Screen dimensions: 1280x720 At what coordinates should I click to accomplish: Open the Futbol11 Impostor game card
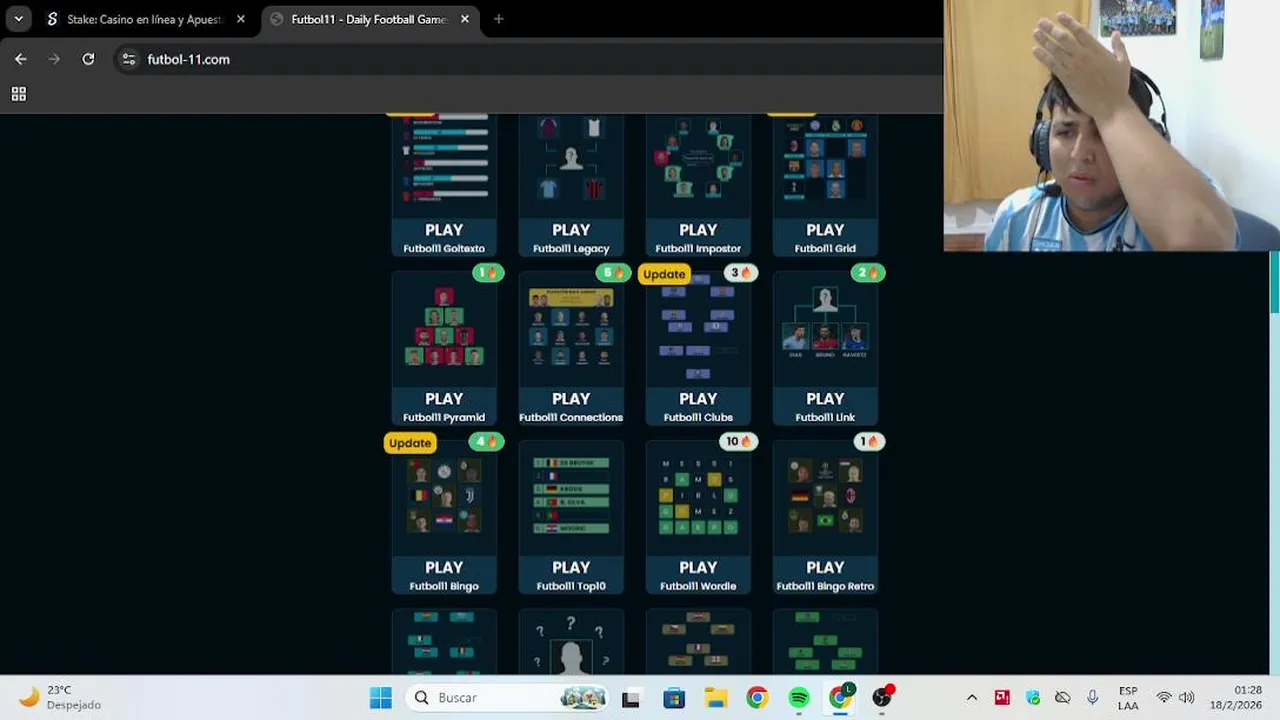[698, 186]
